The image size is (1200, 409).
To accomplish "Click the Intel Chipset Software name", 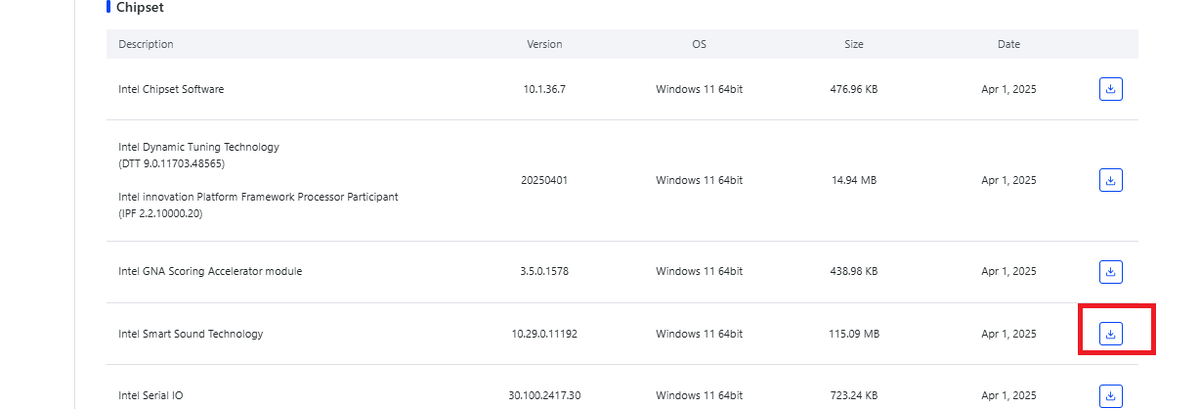I will [171, 89].
